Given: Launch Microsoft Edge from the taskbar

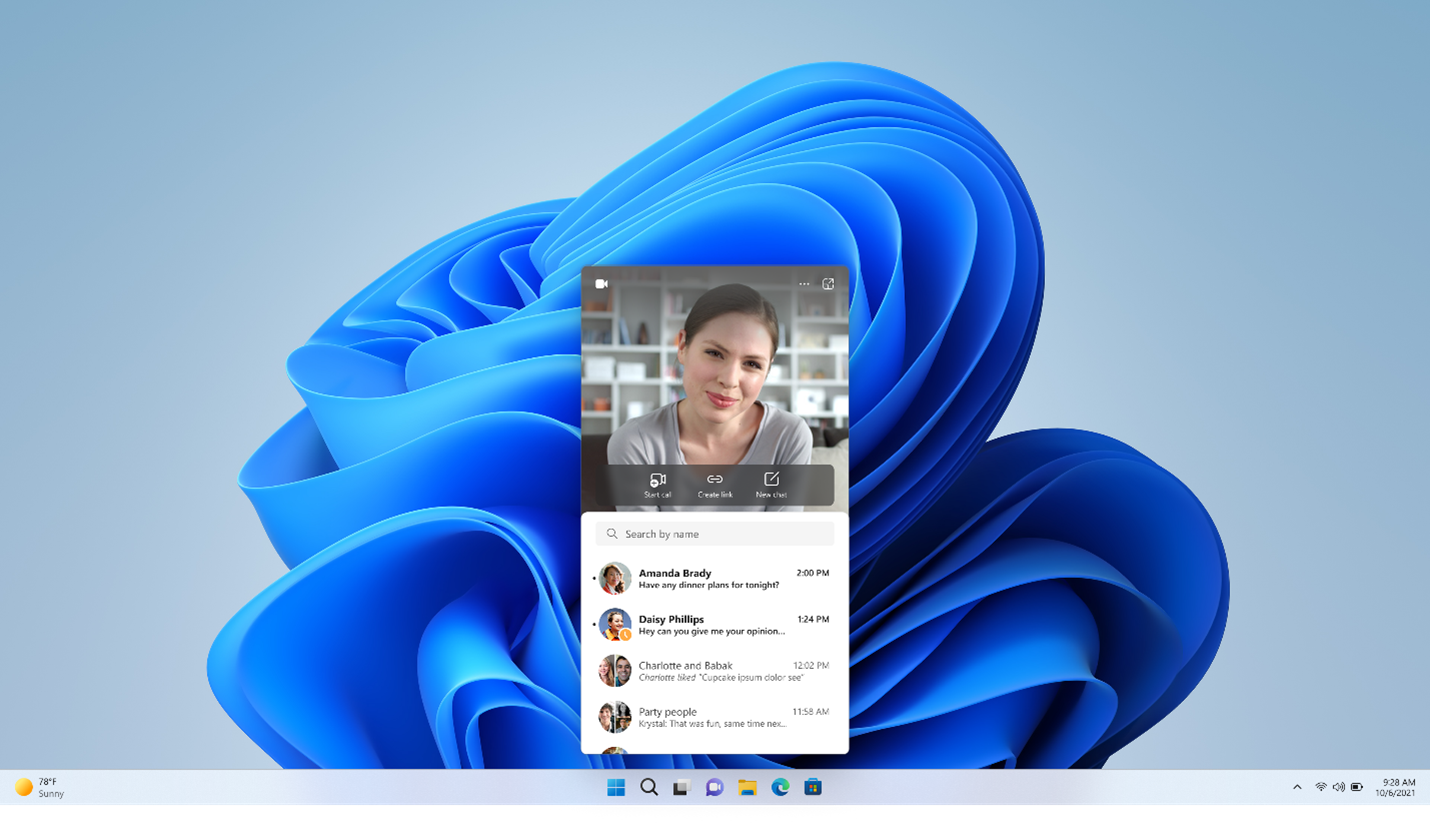Looking at the screenshot, I should [779, 787].
